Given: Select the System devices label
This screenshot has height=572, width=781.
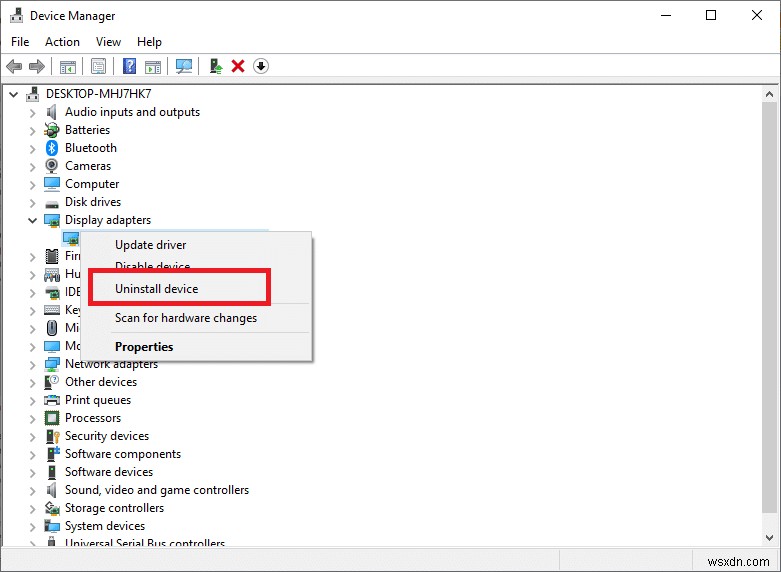Looking at the screenshot, I should [105, 526].
